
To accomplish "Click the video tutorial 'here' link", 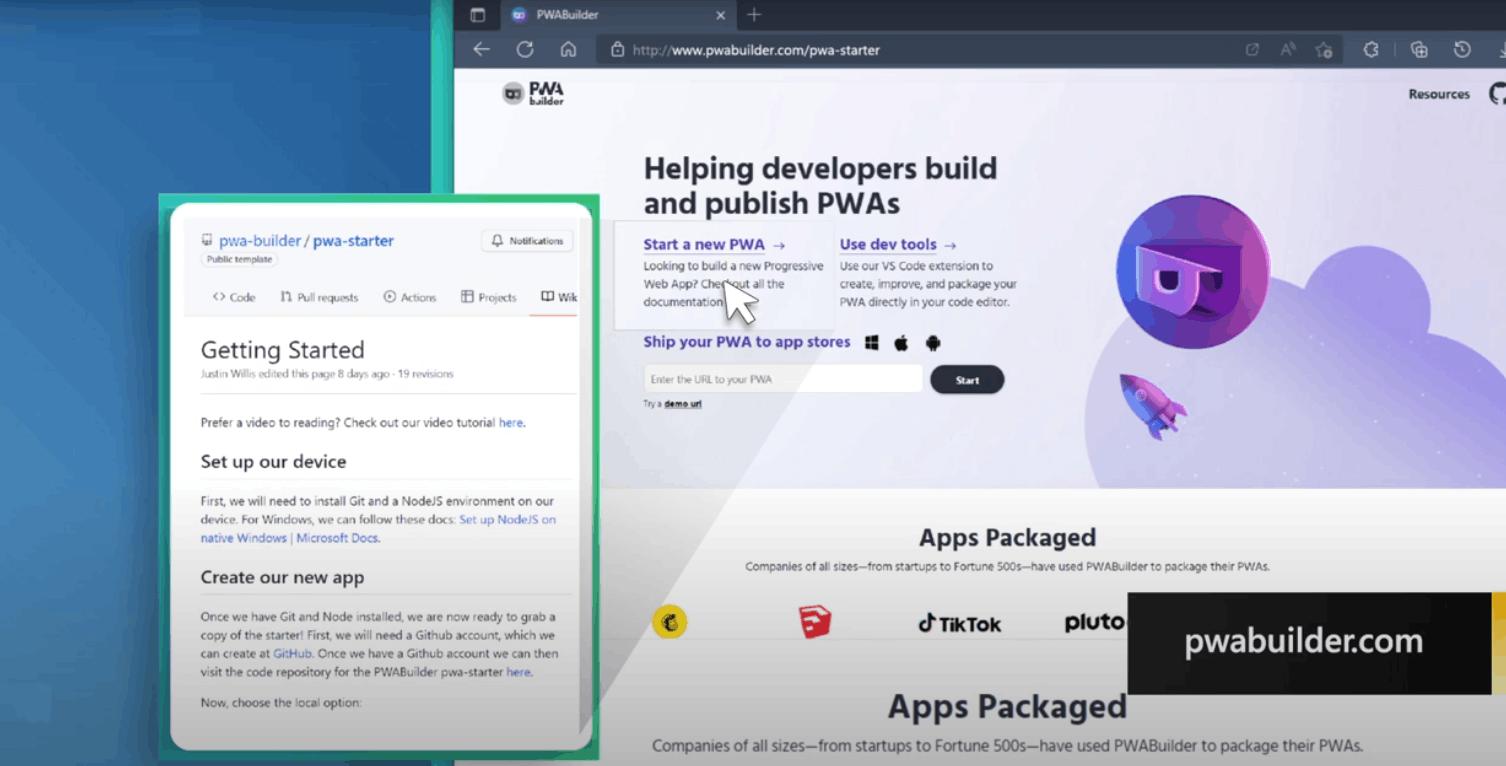I will coord(510,422).
